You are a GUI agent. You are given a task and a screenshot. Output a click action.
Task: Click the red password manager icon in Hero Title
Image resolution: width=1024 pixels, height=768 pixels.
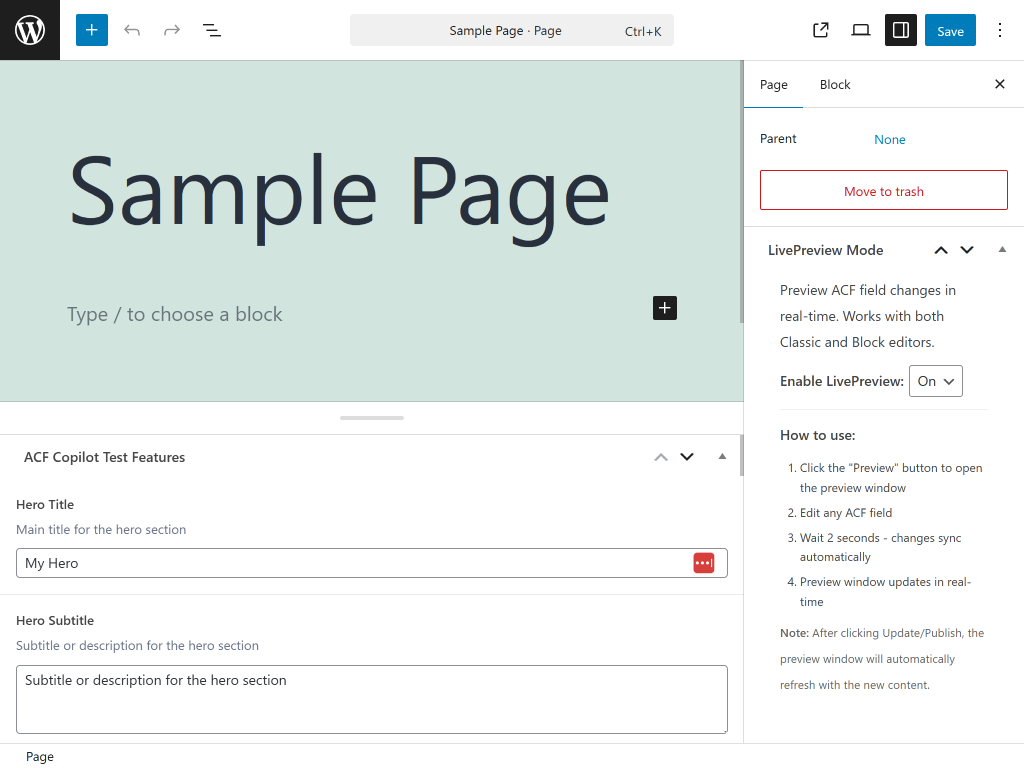[704, 563]
